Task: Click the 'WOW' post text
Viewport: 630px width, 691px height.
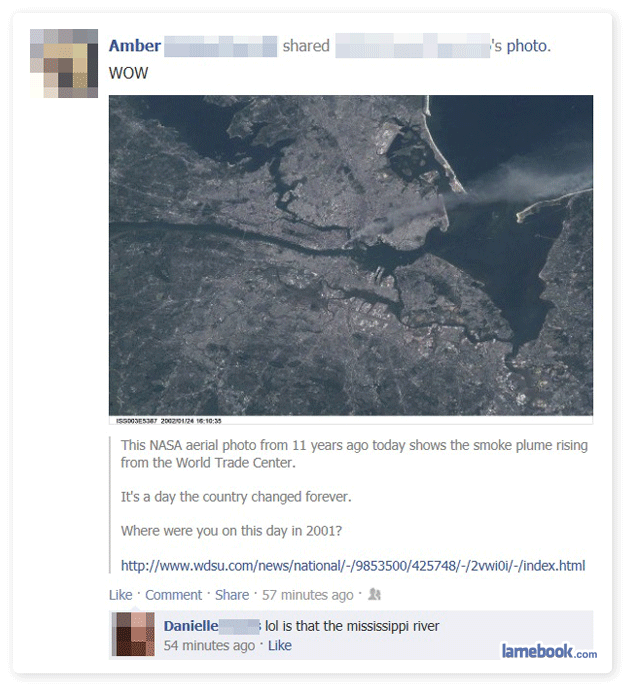Action: click(128, 73)
